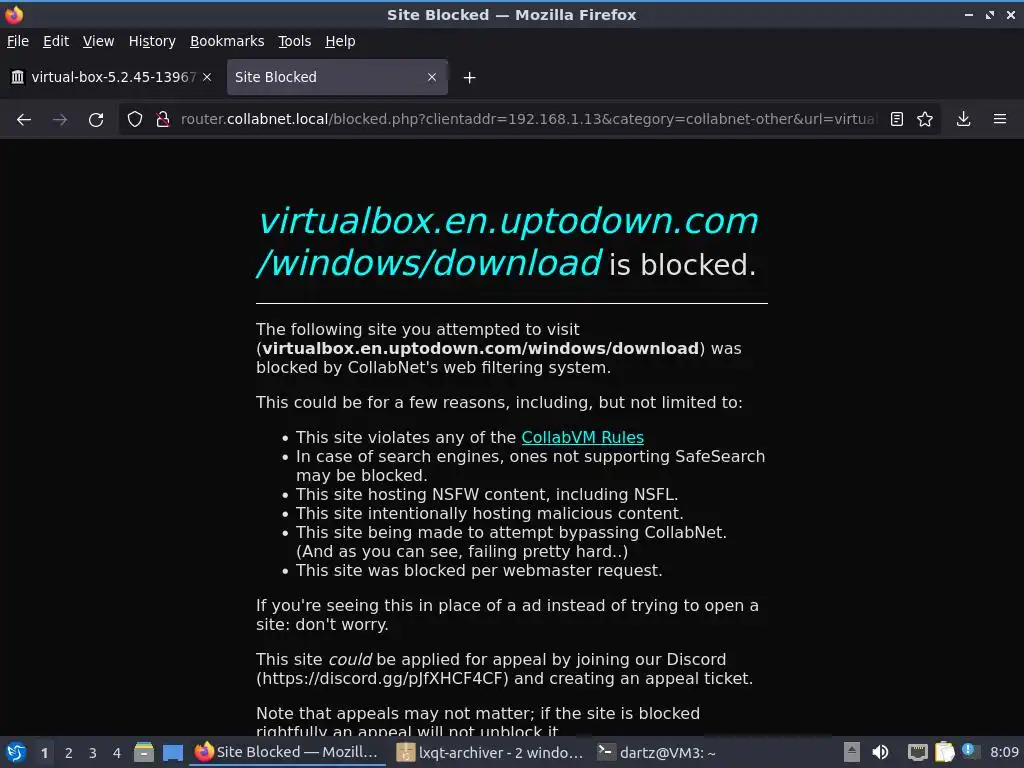Open the Tools menu
Viewport: 1024px width, 768px height.
click(x=295, y=41)
